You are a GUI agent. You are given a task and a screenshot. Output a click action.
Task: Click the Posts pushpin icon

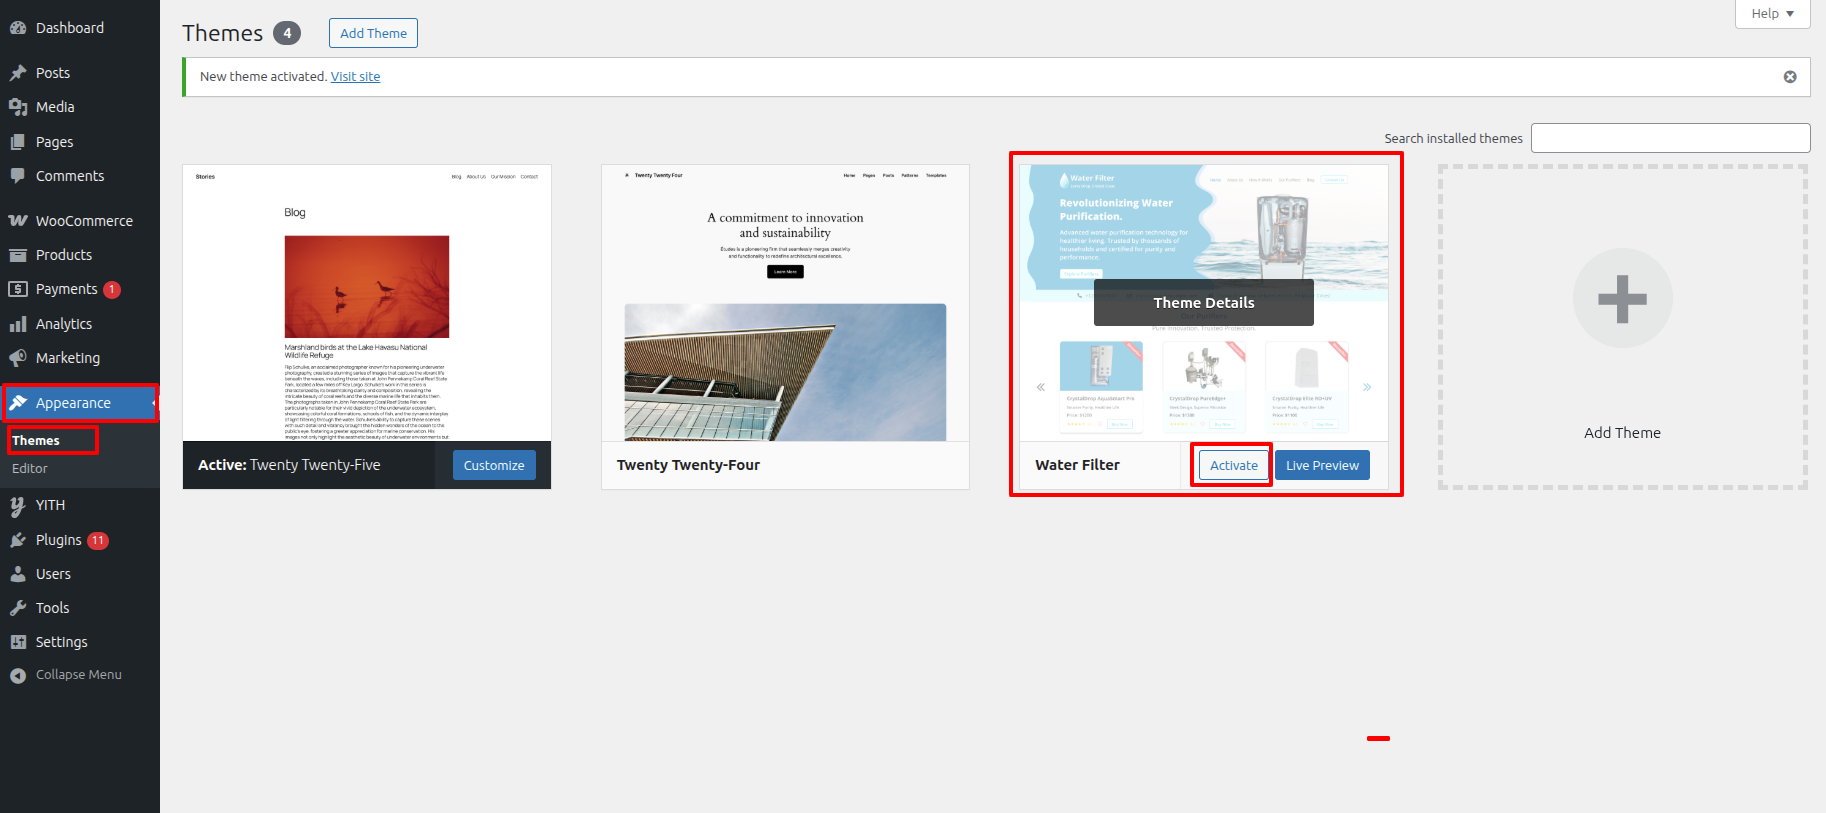(18, 73)
